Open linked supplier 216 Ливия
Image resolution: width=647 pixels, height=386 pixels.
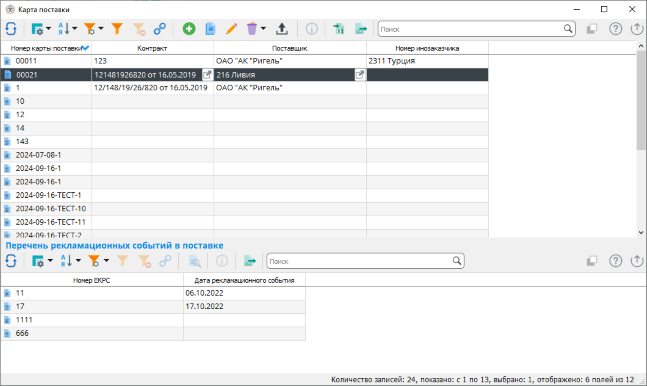pyautogui.click(x=360, y=75)
